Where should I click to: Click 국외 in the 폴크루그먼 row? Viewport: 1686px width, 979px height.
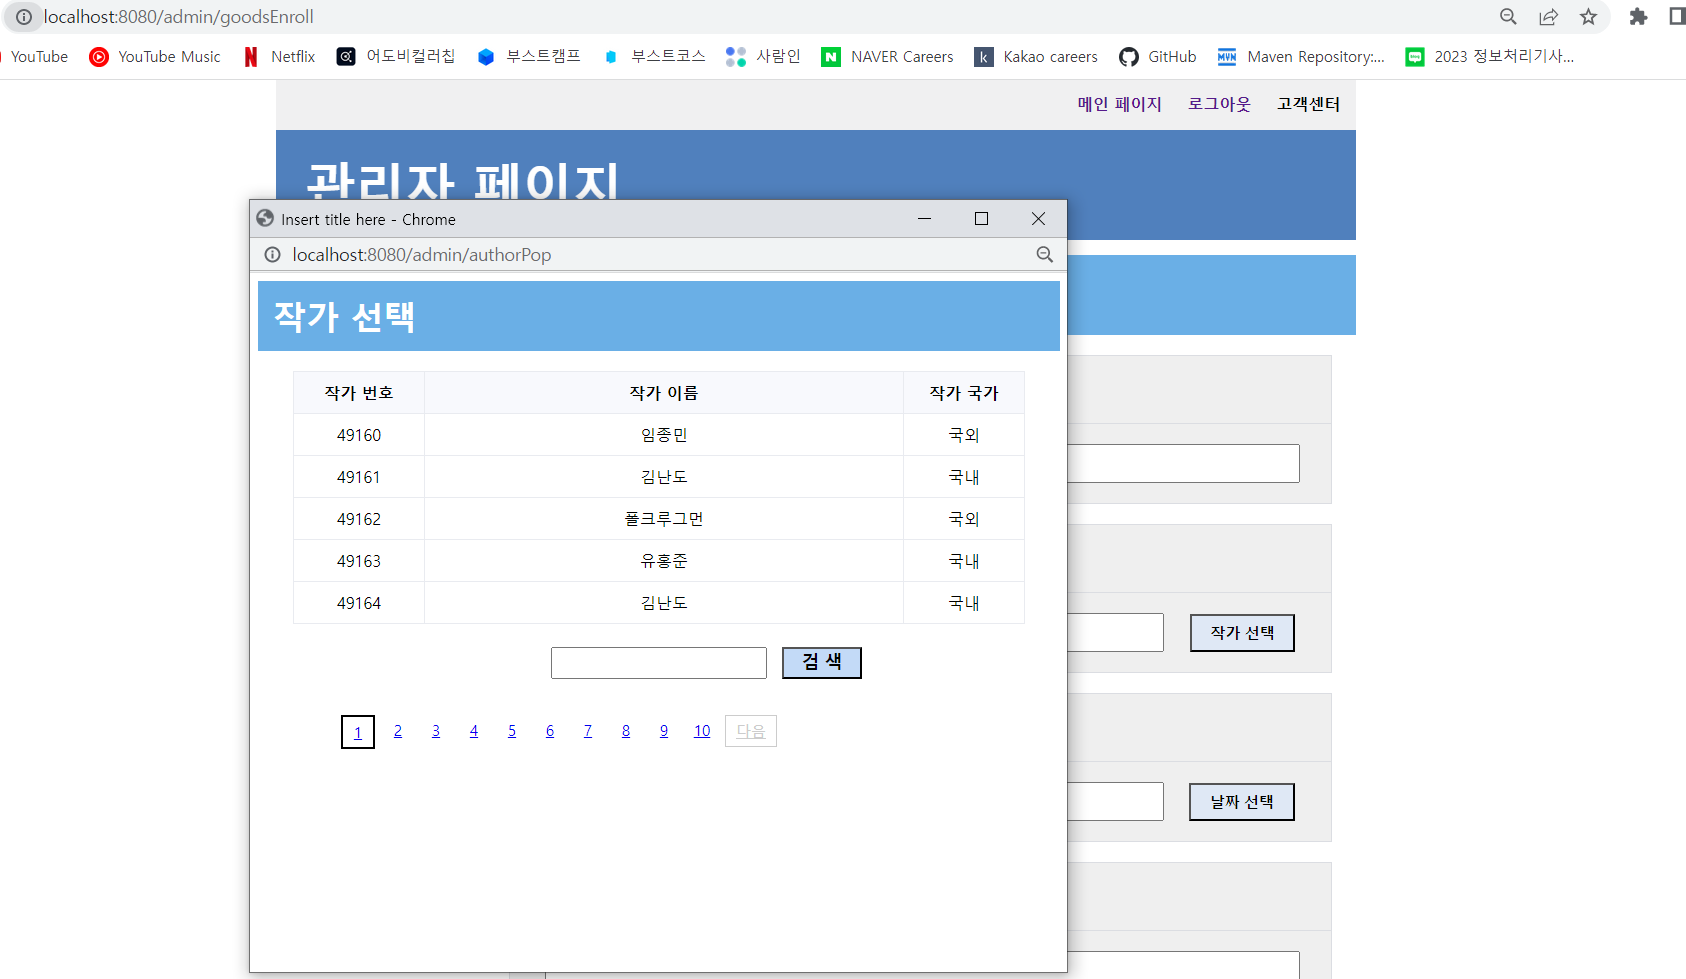[x=964, y=519]
